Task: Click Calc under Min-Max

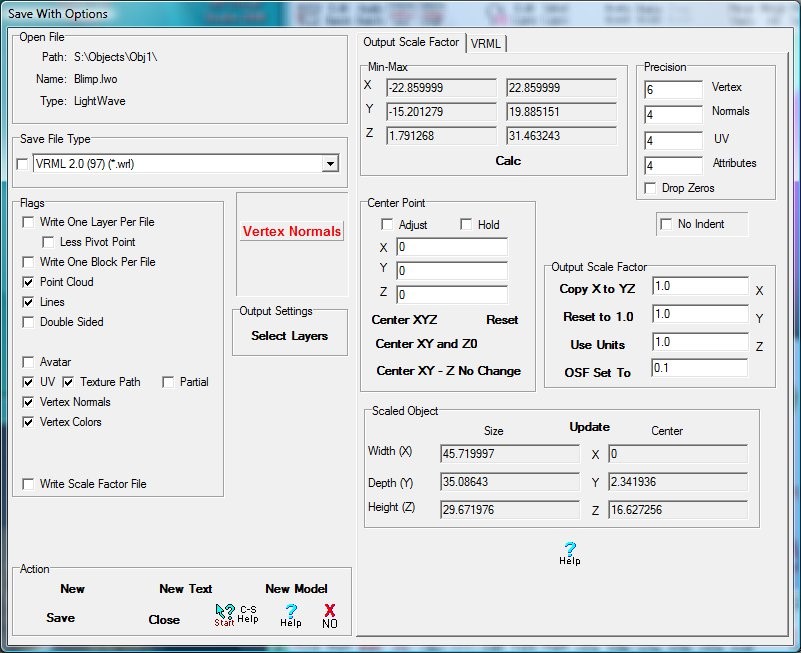Action: (x=508, y=160)
